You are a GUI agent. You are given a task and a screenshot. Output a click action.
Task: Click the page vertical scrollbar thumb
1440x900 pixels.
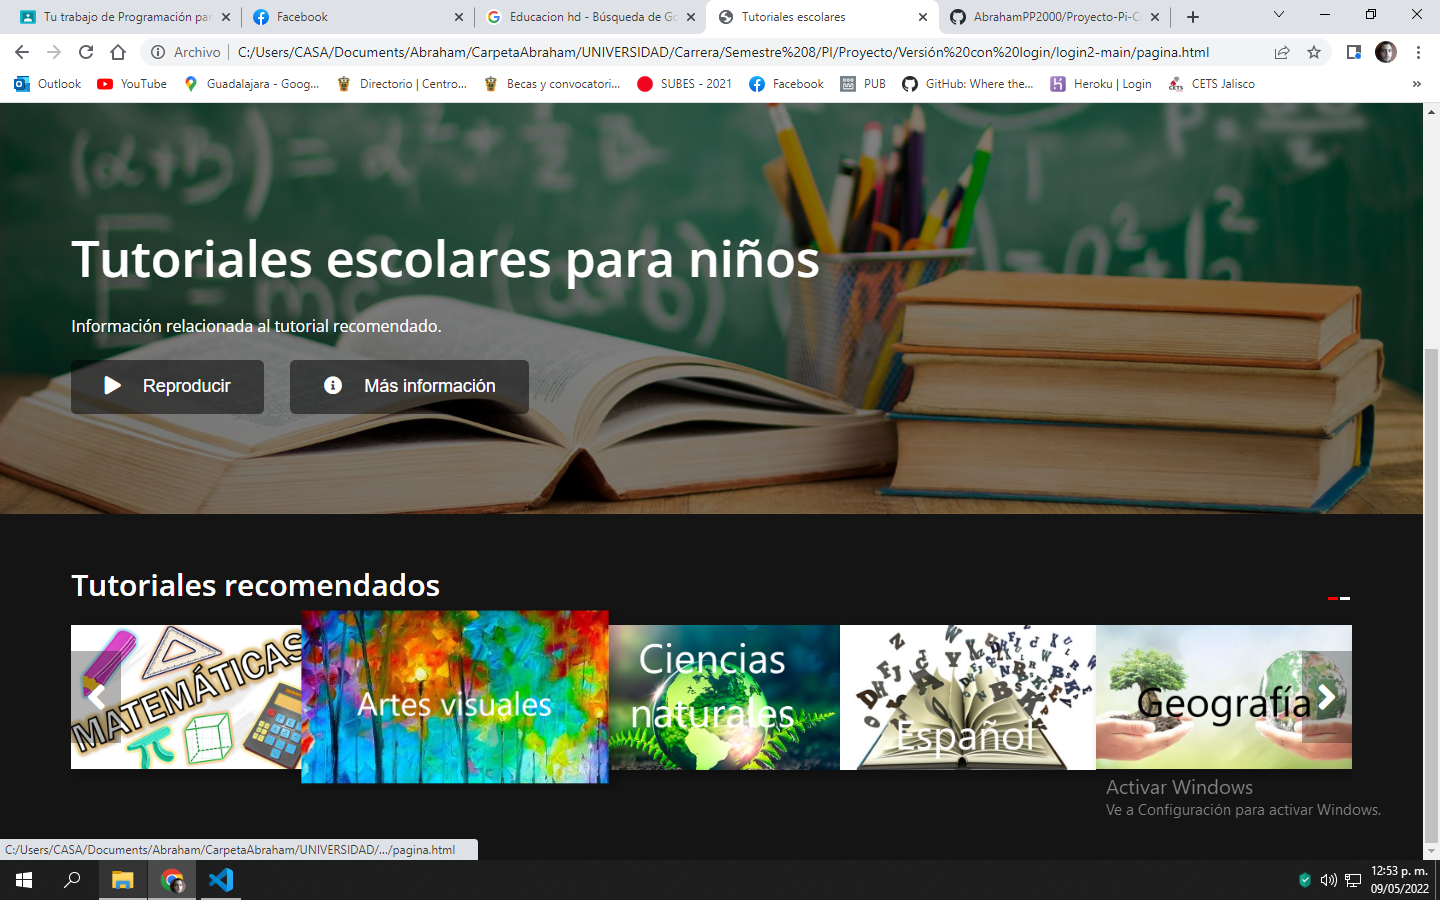click(x=1431, y=595)
